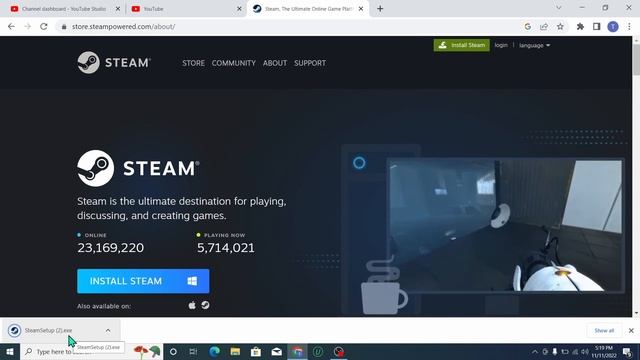640x360 pixels.
Task: Click the page vertical scrollbar thumb
Action: pos(636,59)
